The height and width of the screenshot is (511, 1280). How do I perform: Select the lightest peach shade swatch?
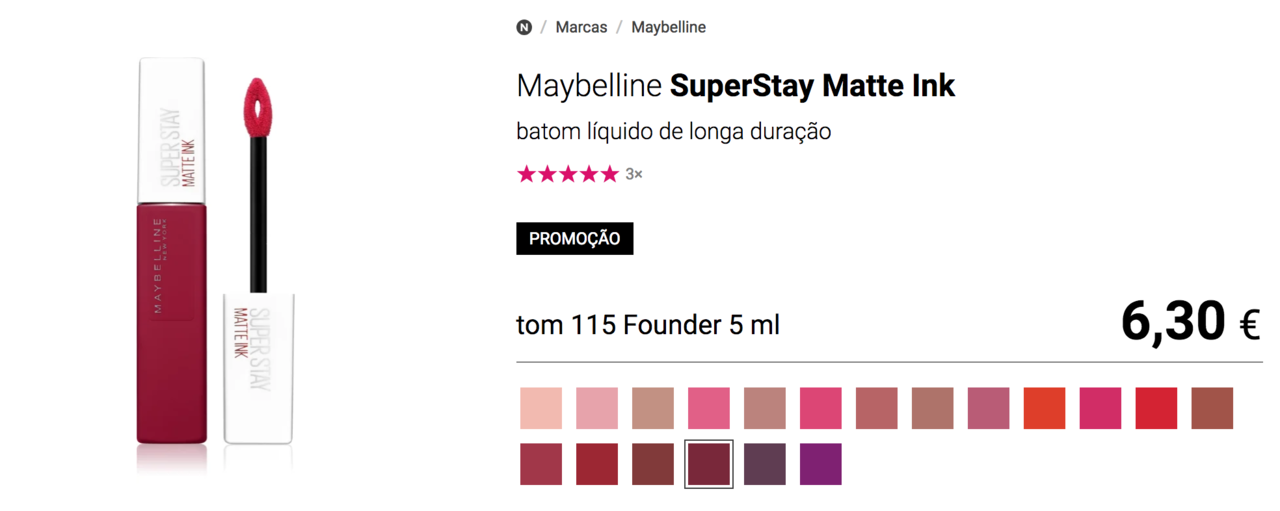pyautogui.click(x=541, y=408)
